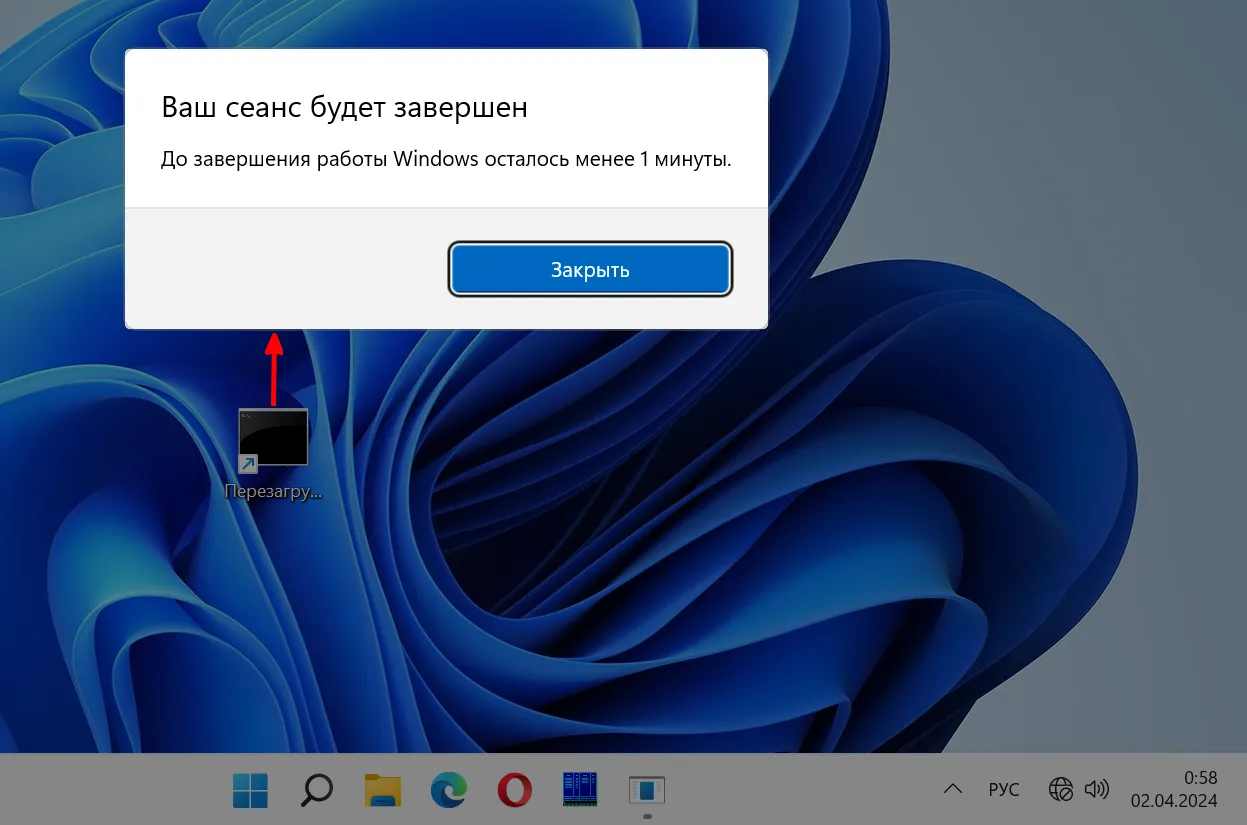
Task: Open the РУС input language switcher
Action: click(1003, 789)
